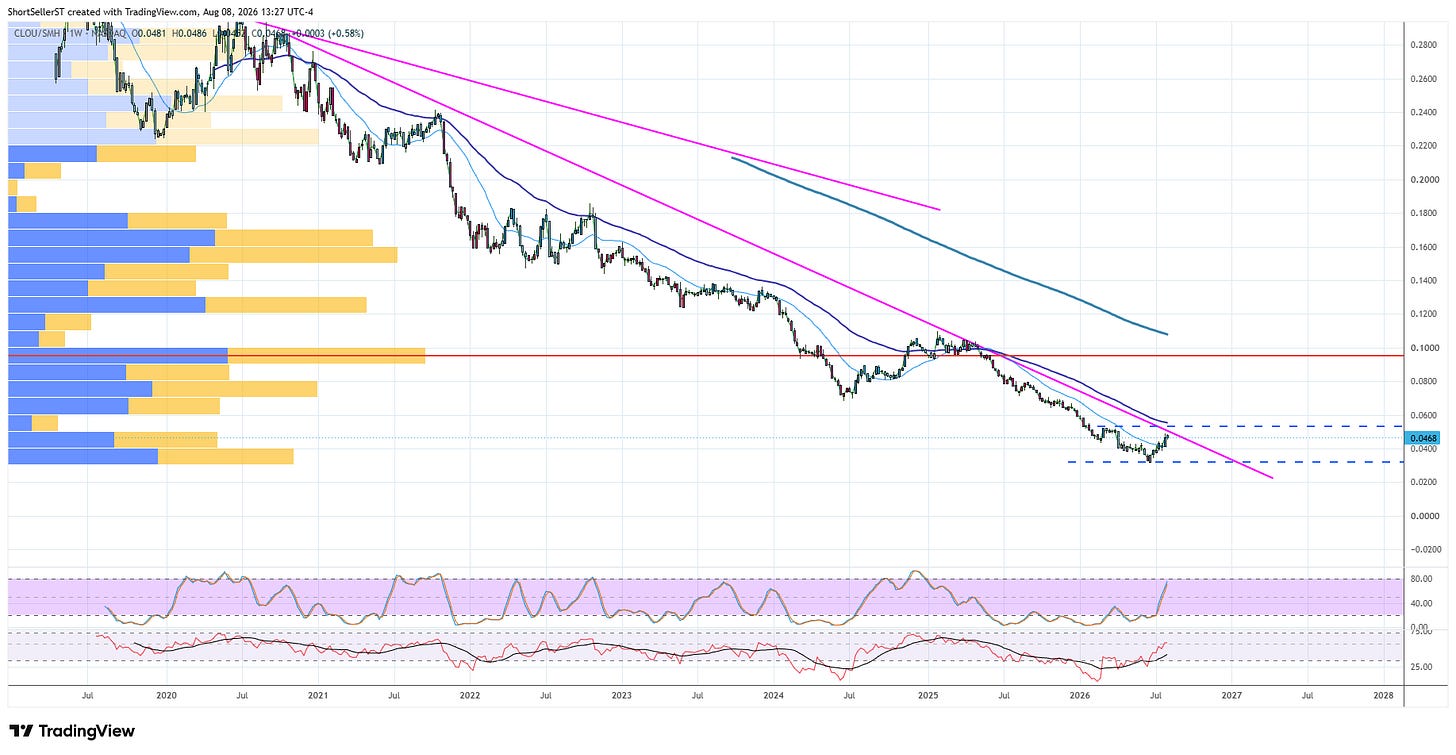Click the 0.2400 price axis label
This screenshot has height=755, width=1456.
pos(1423,113)
